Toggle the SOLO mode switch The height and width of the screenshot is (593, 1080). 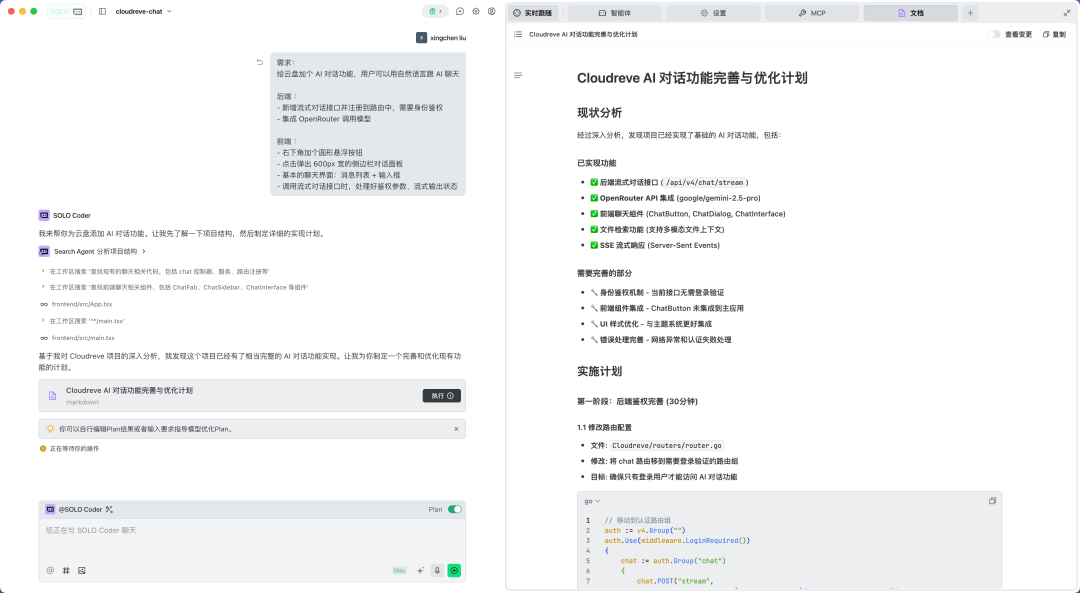pyautogui.click(x=66, y=12)
